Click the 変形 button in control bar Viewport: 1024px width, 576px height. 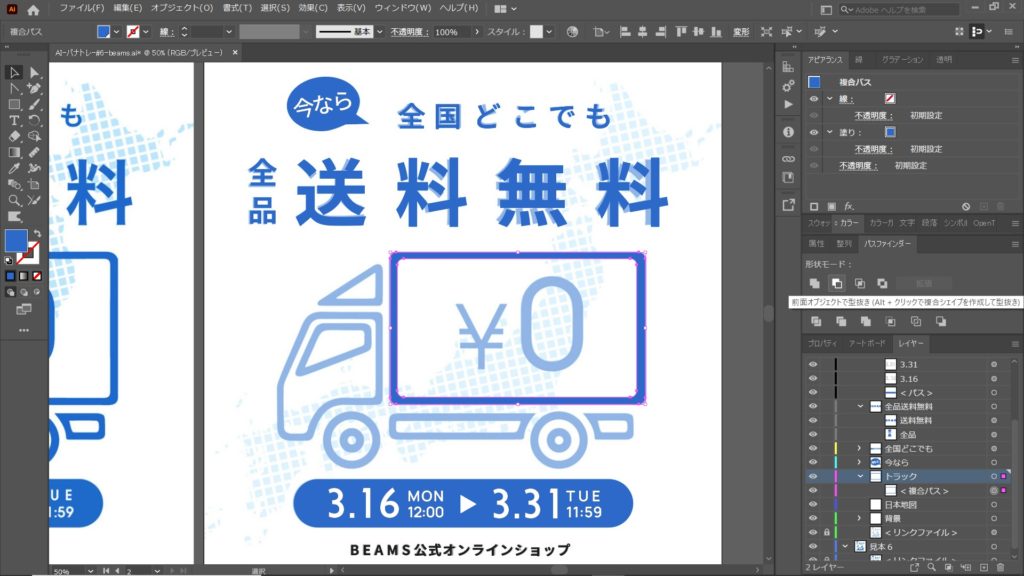[x=741, y=32]
